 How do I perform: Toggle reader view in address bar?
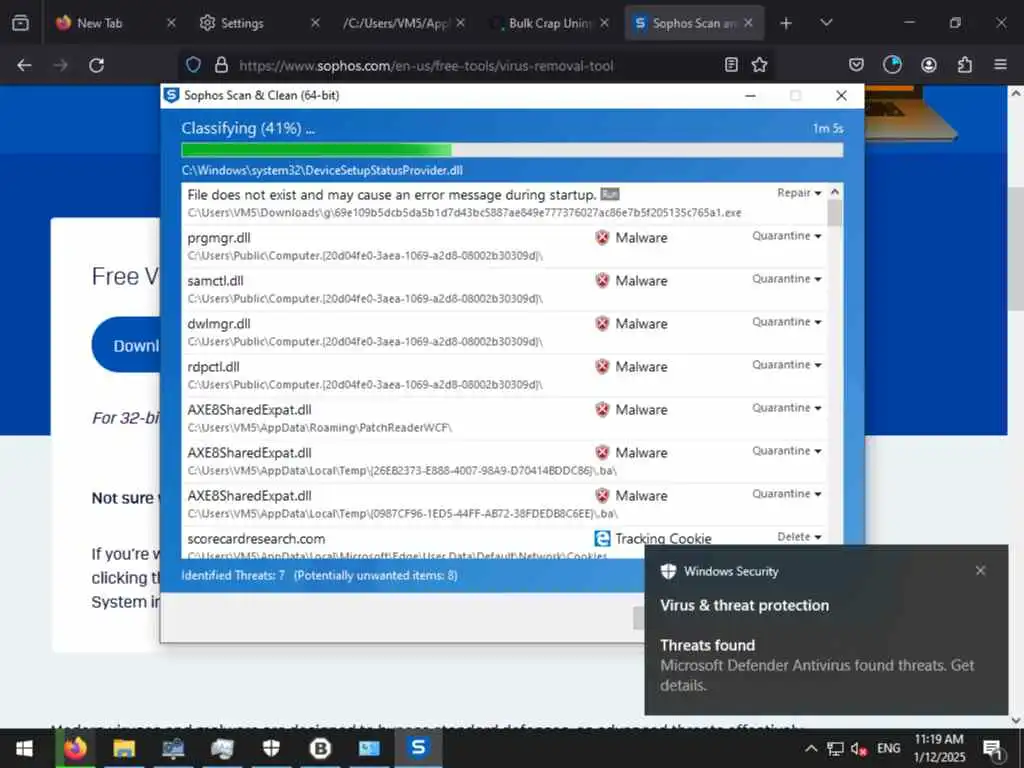pos(731,65)
